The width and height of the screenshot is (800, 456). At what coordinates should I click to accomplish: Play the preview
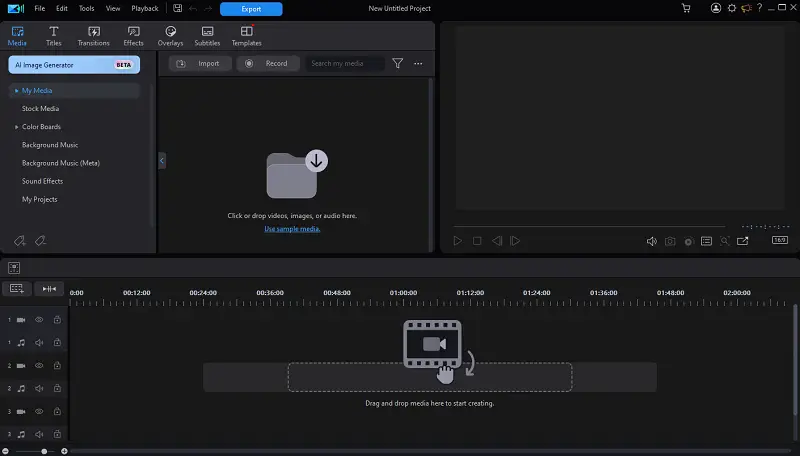458,241
